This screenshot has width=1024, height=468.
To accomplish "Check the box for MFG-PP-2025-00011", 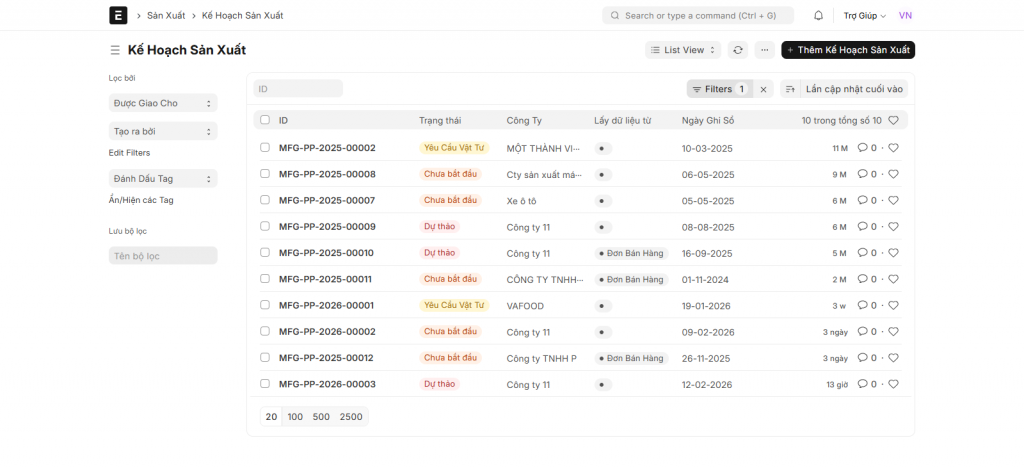I will [264, 279].
